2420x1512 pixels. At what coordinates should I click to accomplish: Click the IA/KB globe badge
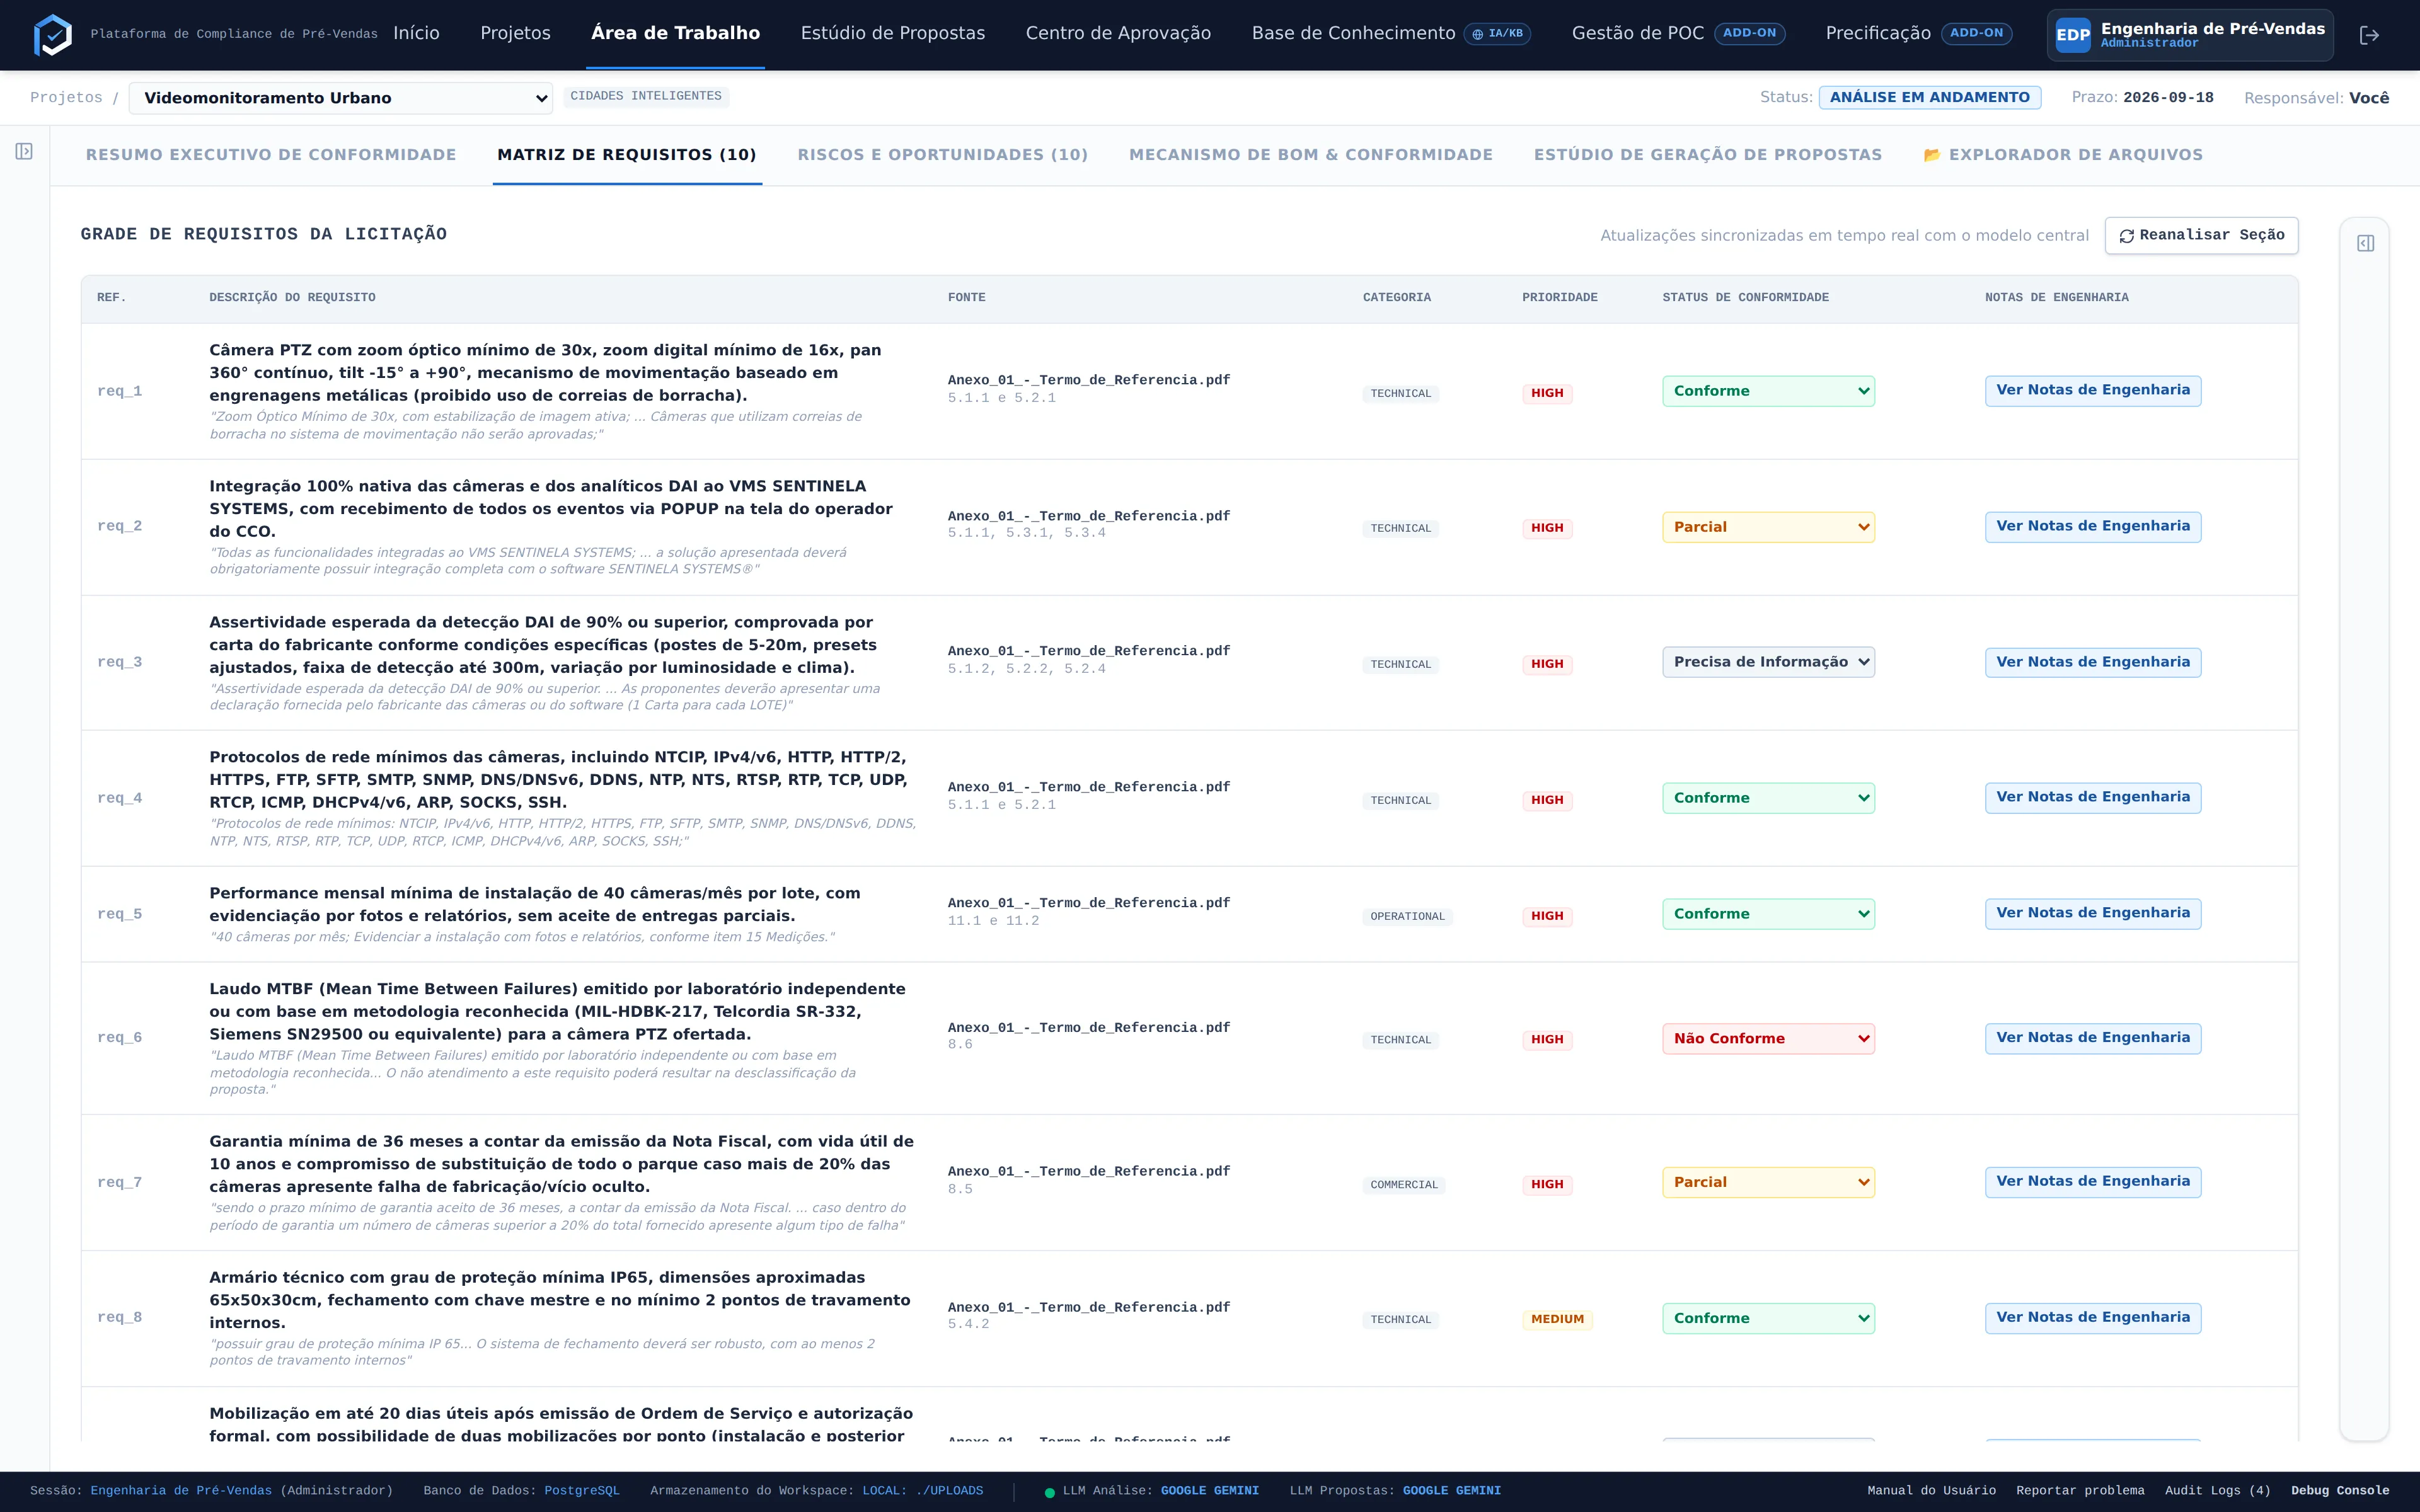[1497, 34]
